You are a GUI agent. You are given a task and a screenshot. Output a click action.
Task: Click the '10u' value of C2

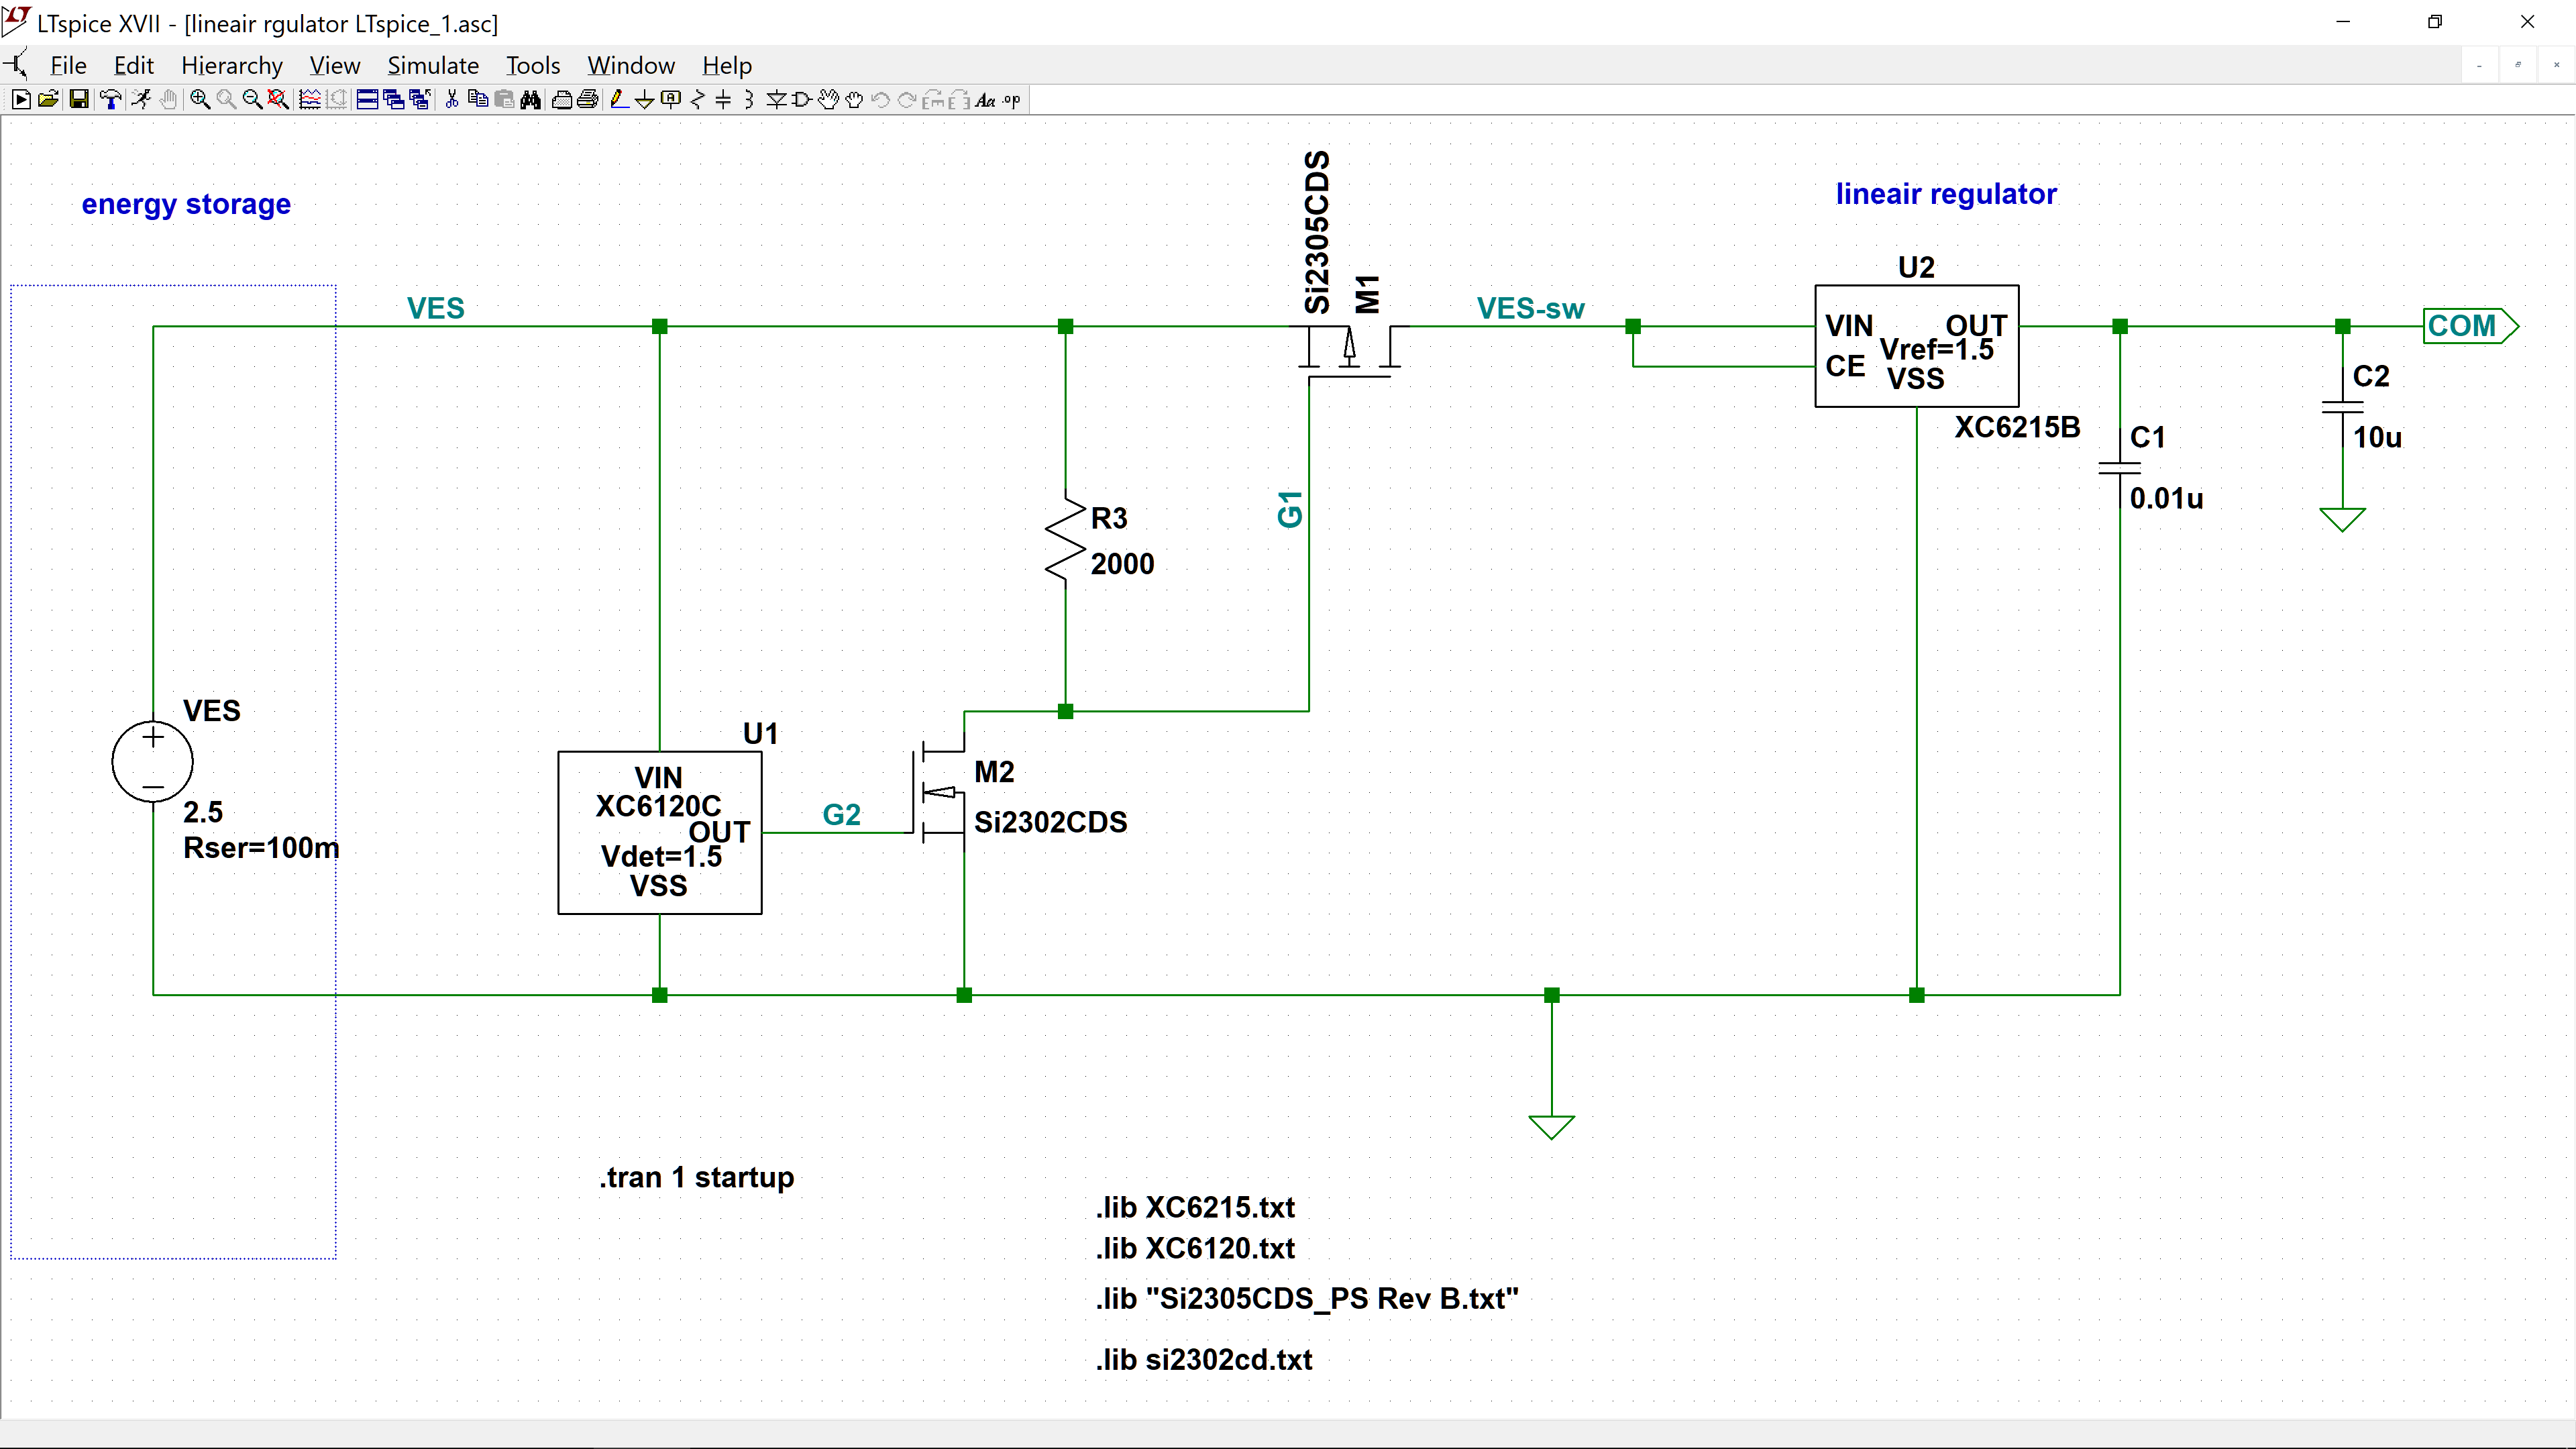click(2377, 437)
